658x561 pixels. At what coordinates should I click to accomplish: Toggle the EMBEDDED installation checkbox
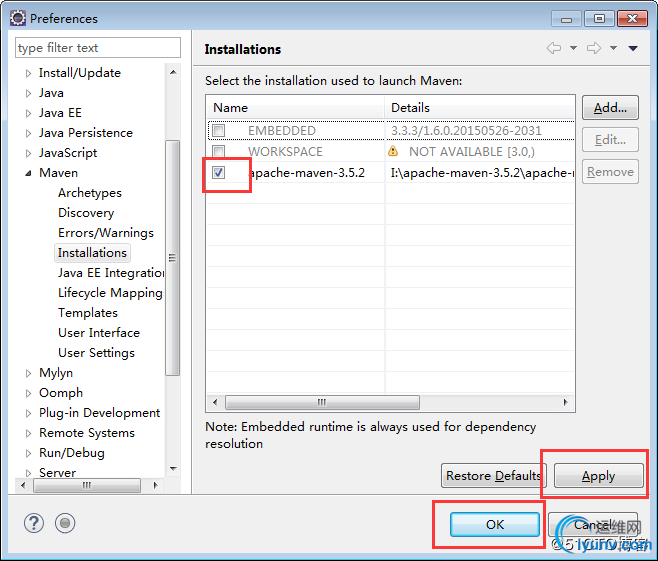click(x=219, y=130)
